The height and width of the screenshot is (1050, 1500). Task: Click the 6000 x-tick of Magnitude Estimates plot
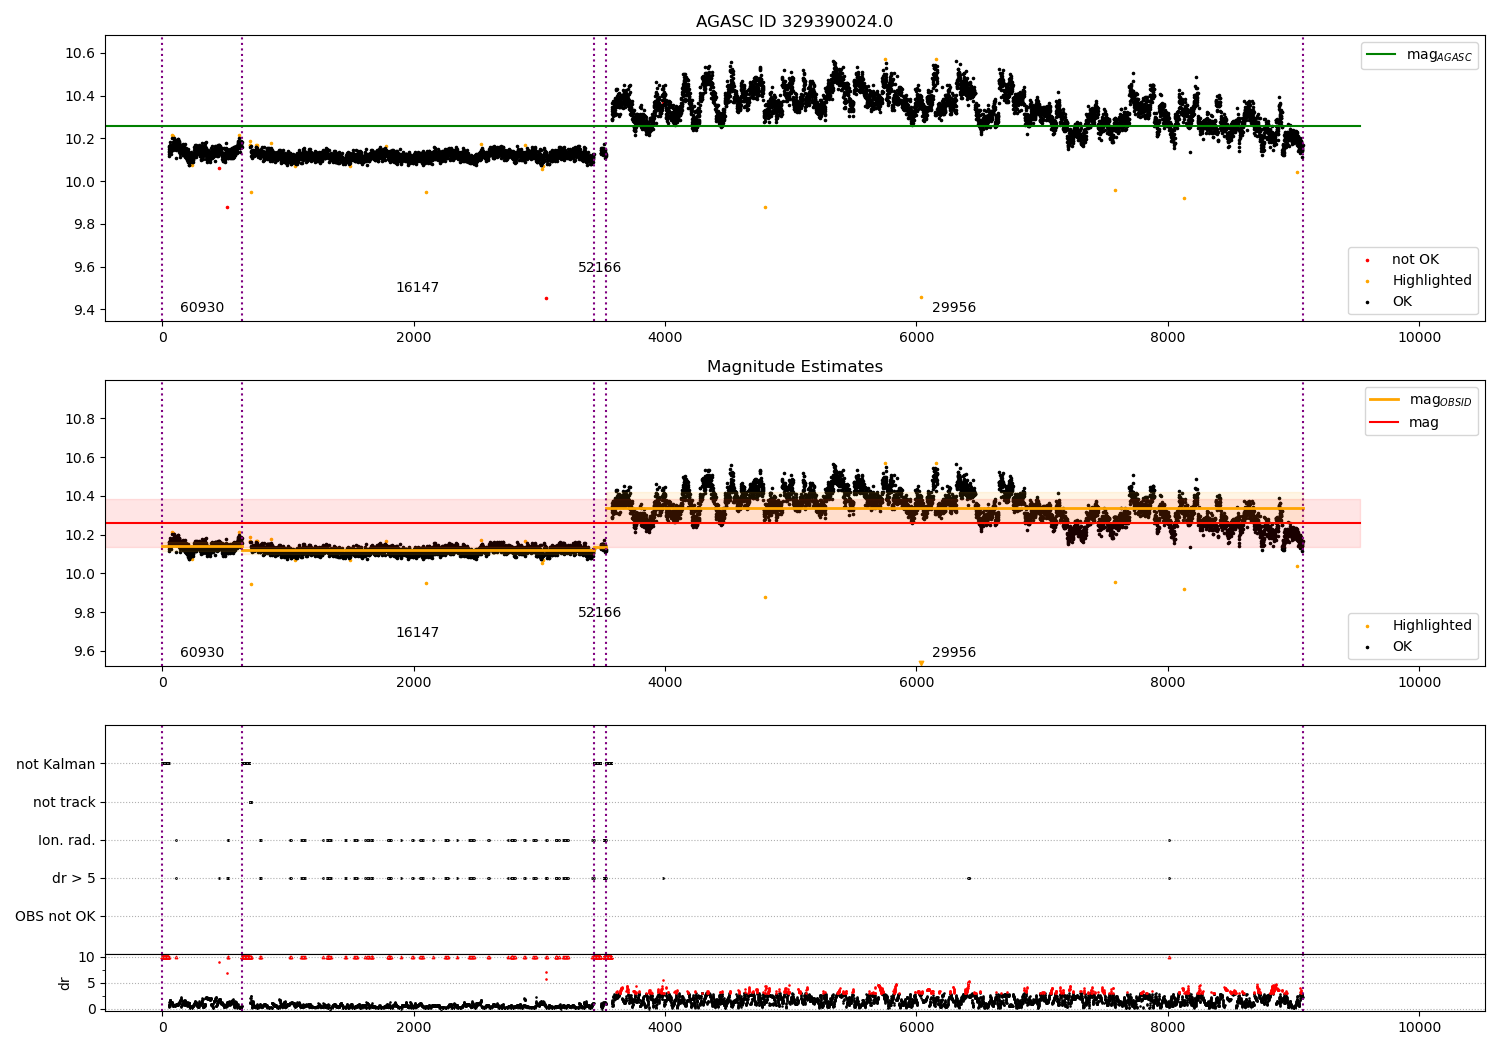point(916,683)
